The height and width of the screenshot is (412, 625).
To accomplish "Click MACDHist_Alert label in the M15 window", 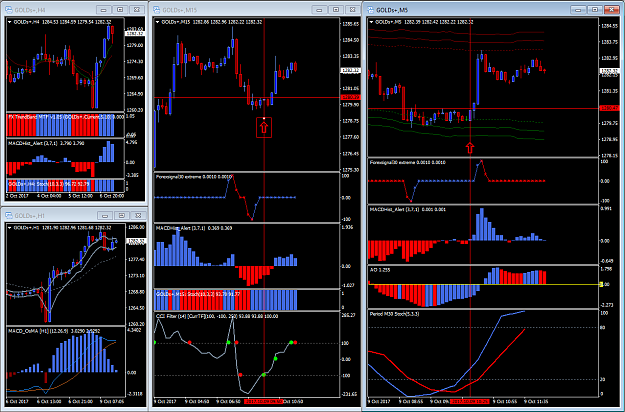I will coord(194,228).
